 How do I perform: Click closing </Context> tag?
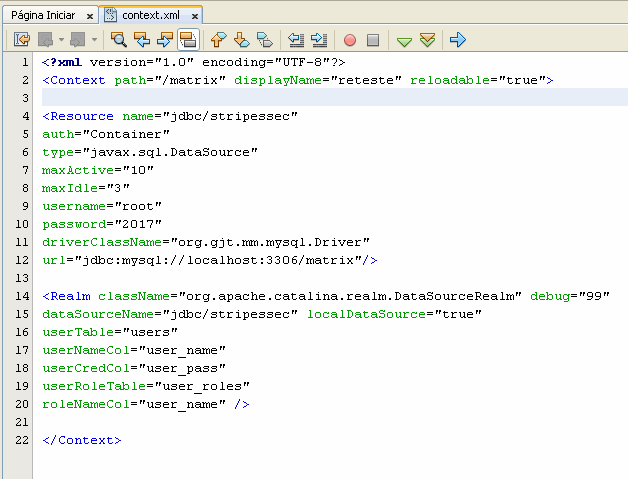point(82,440)
